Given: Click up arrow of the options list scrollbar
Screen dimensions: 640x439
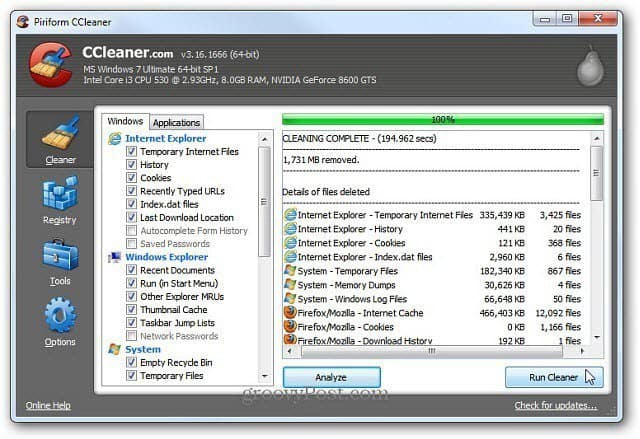Looking at the screenshot, I should pos(264,139).
